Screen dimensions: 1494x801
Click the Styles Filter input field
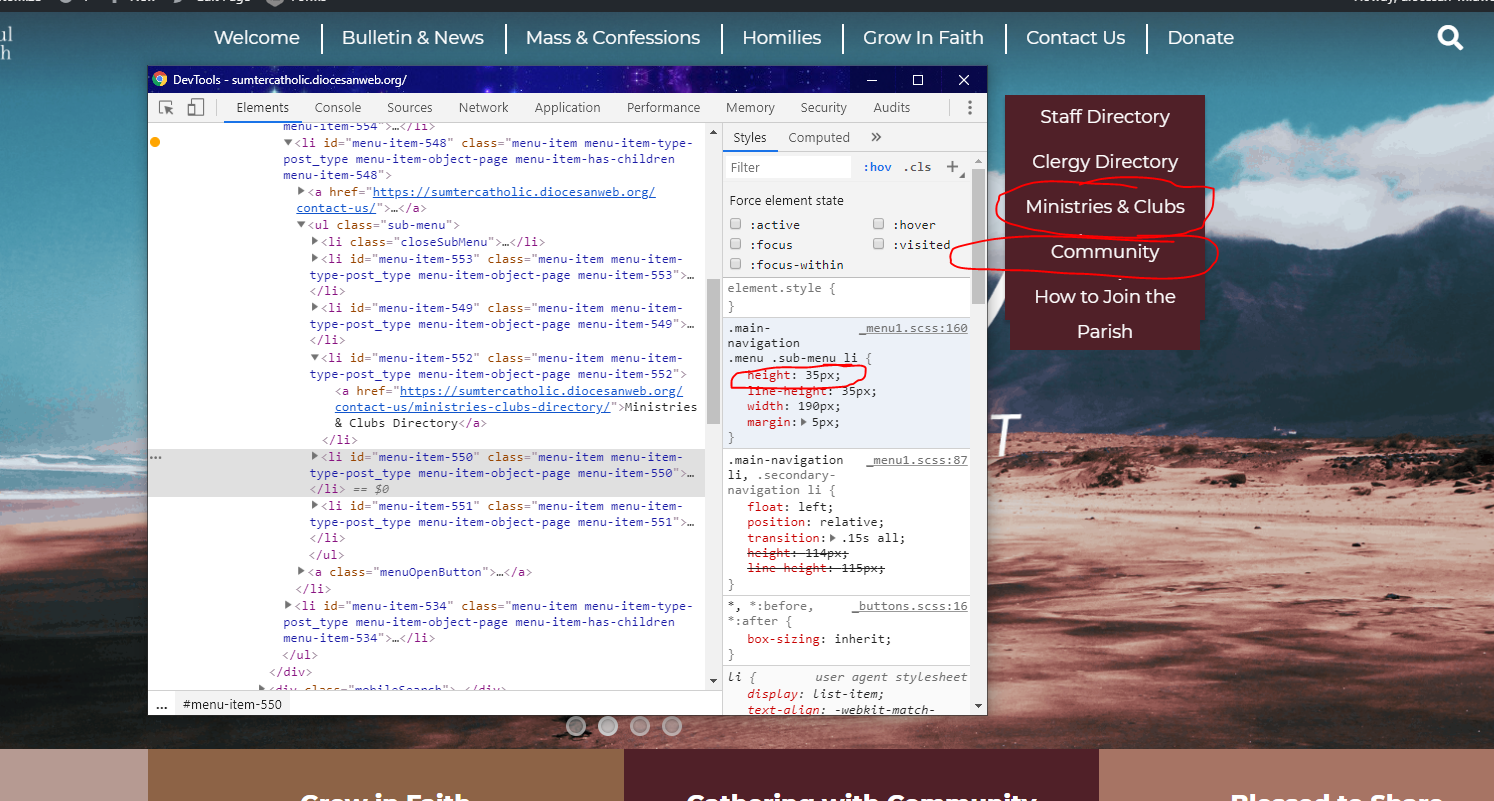pyautogui.click(x=788, y=167)
